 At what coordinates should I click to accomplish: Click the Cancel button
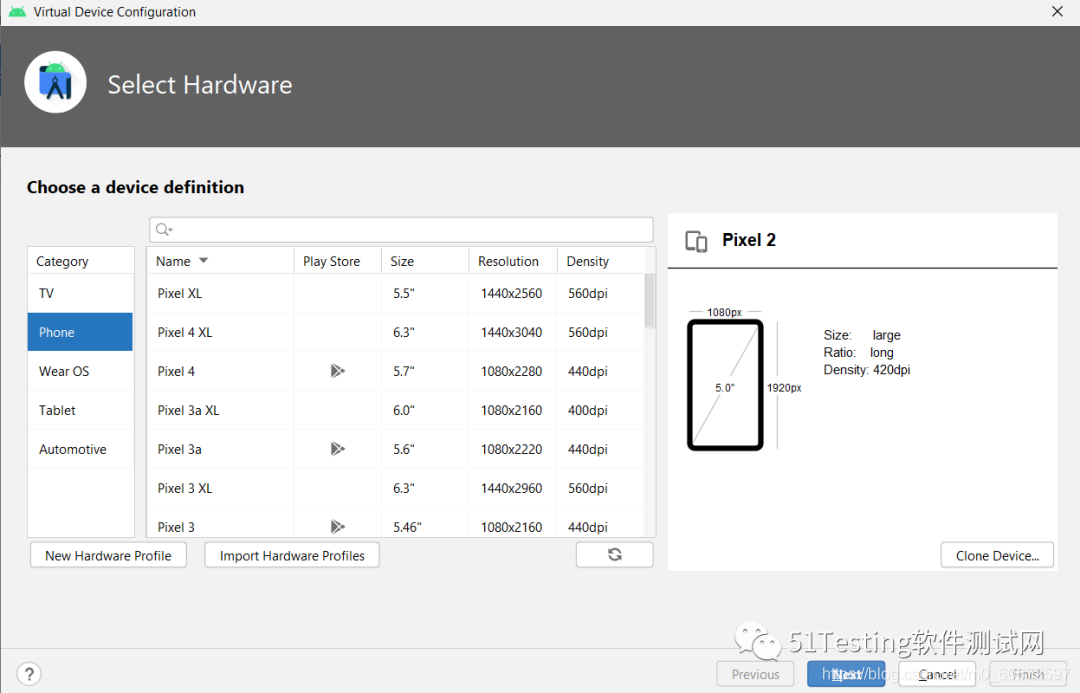pos(937,674)
